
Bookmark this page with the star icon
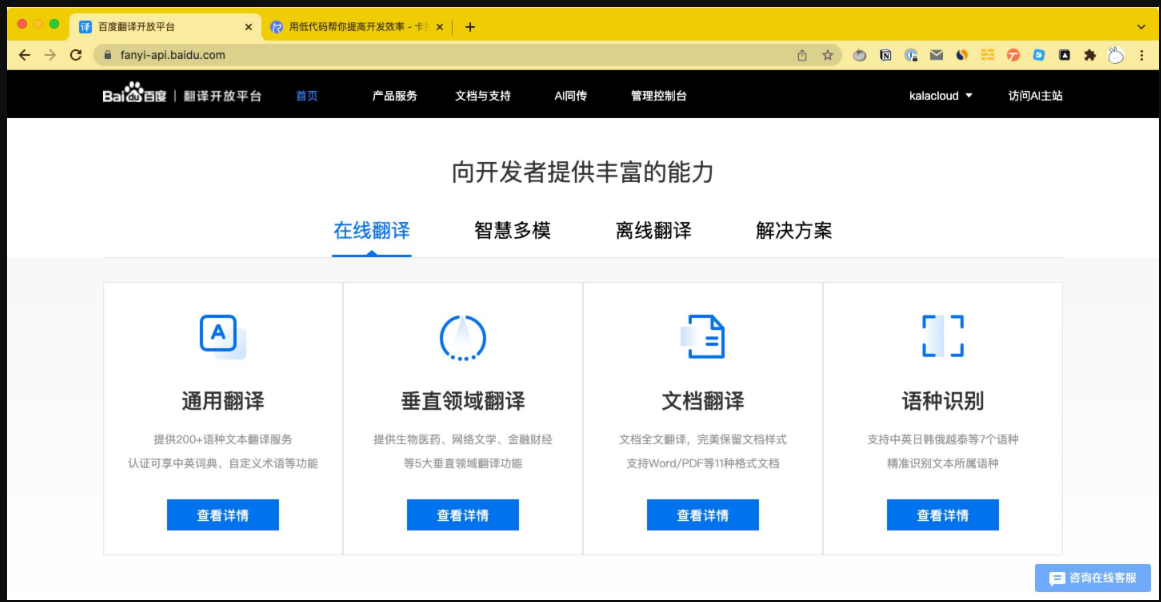click(828, 56)
